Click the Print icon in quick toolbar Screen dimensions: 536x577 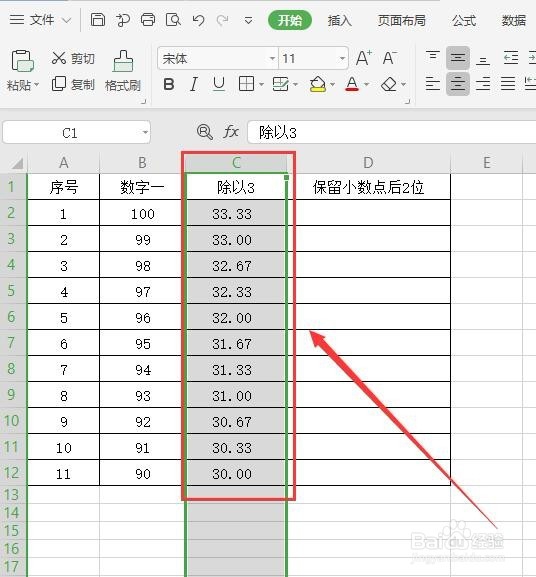[148, 20]
